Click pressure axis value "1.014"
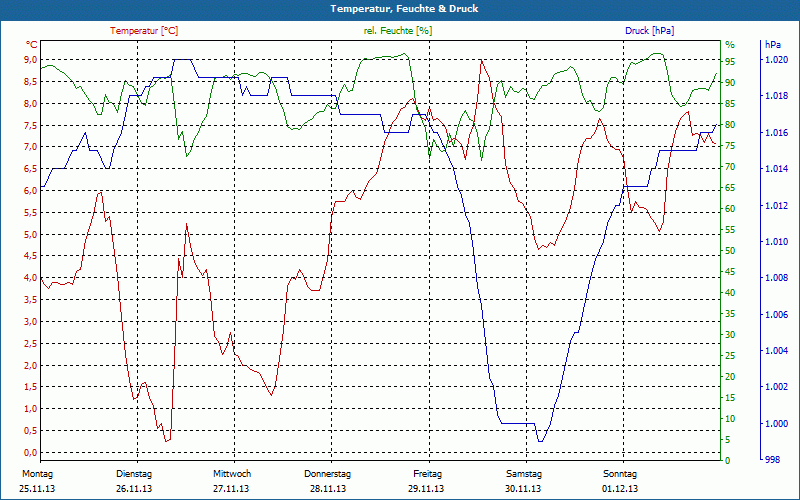800x500 pixels. (776, 169)
